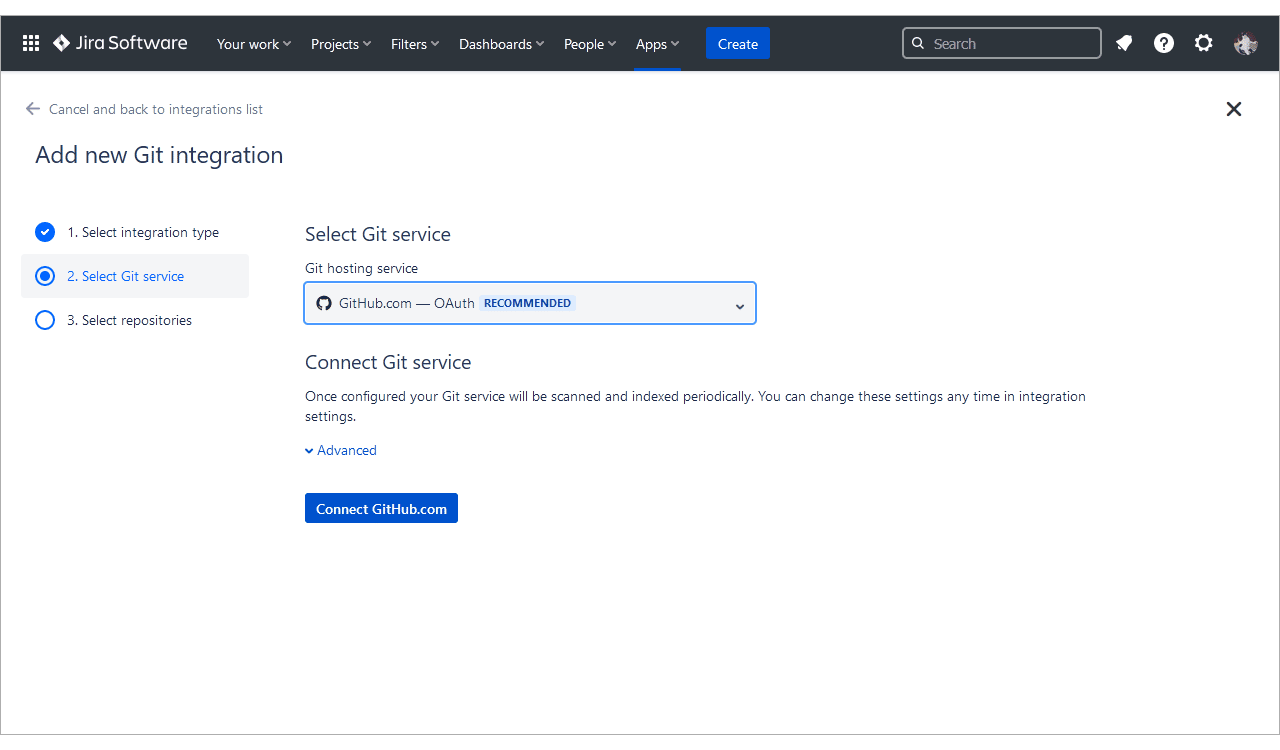Screen dimensions: 1280x750
Task: Select step 2 Select Git service
Action: point(125,276)
